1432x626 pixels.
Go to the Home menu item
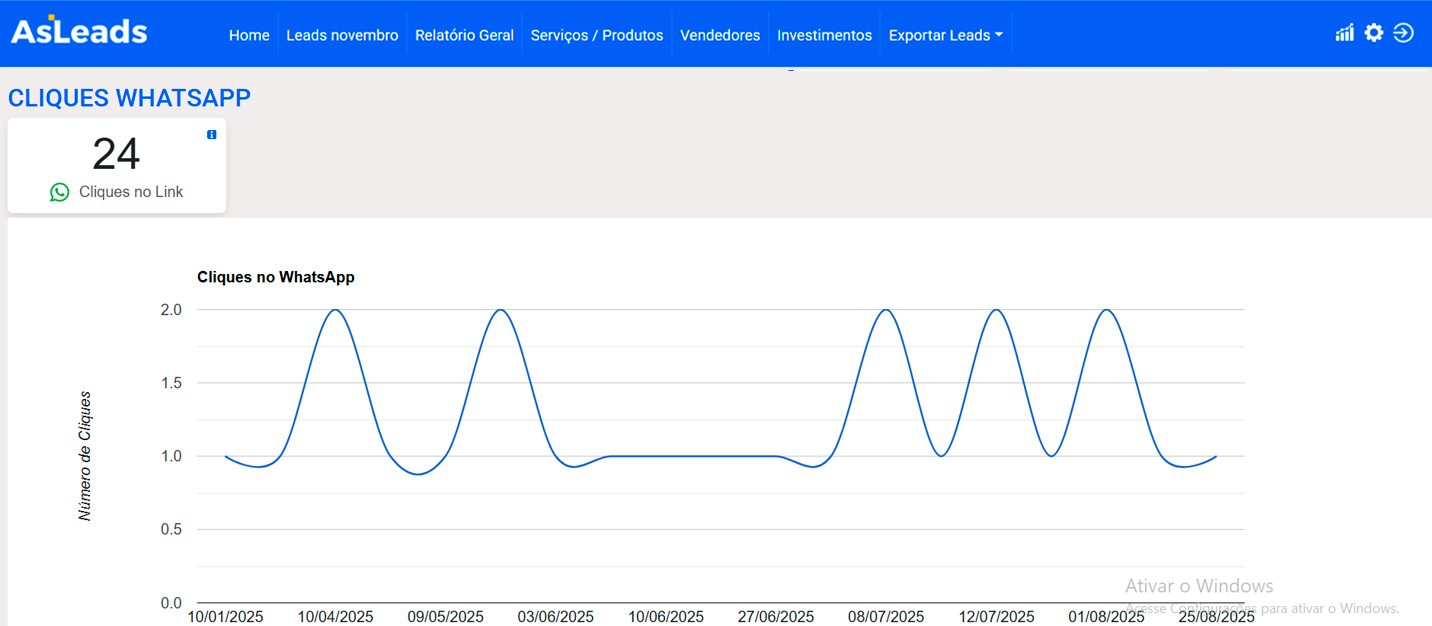pyautogui.click(x=249, y=35)
